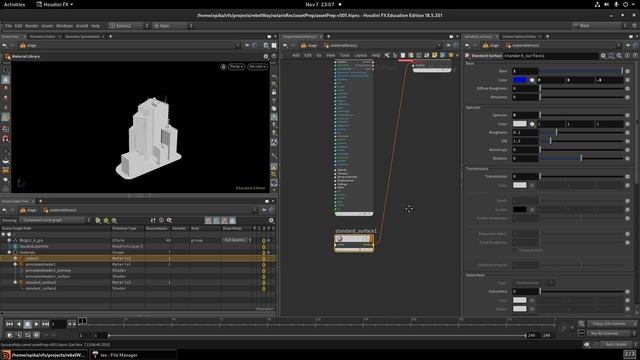
Task: Open the Render menu
Action: 31,26
